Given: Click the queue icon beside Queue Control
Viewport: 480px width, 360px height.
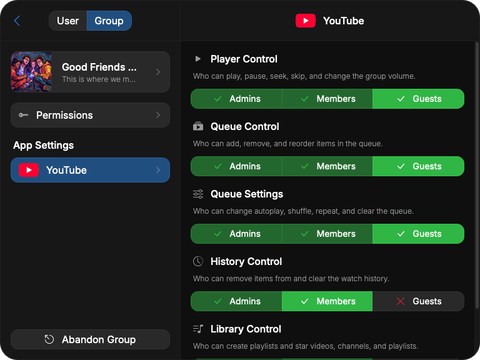Looking at the screenshot, I should tap(198, 126).
